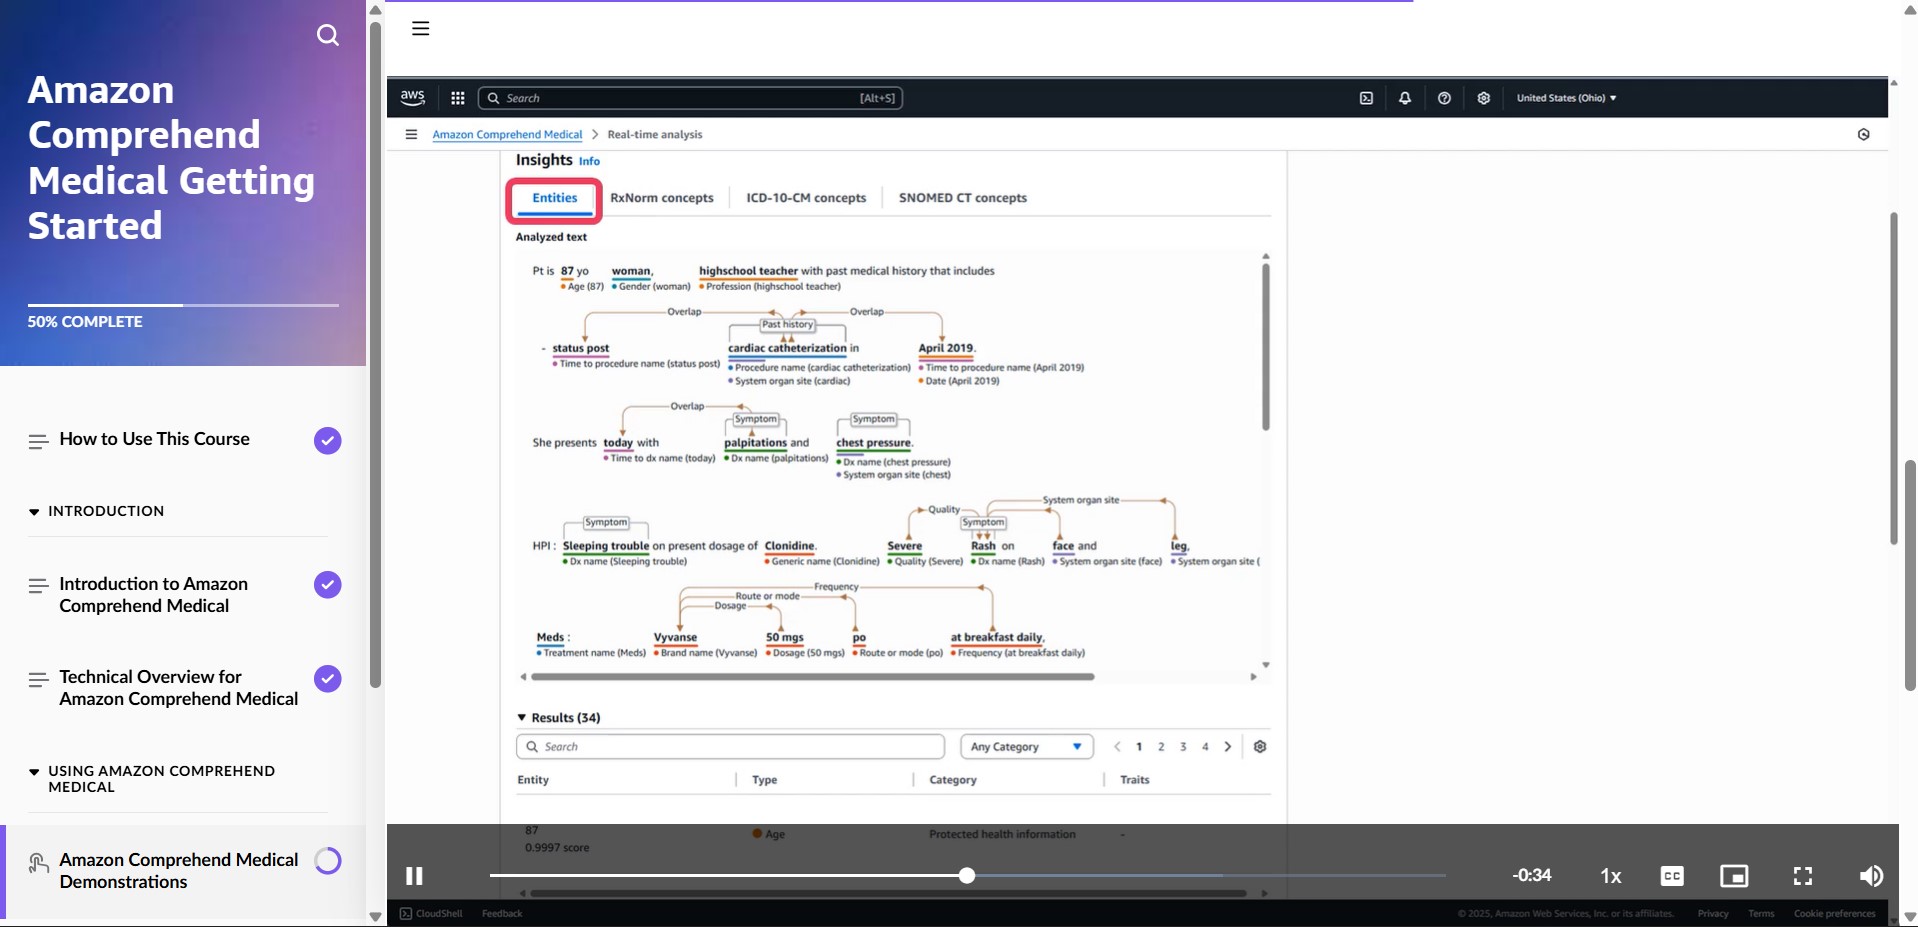Switch to the RxNorm concepts tab

pos(661,198)
